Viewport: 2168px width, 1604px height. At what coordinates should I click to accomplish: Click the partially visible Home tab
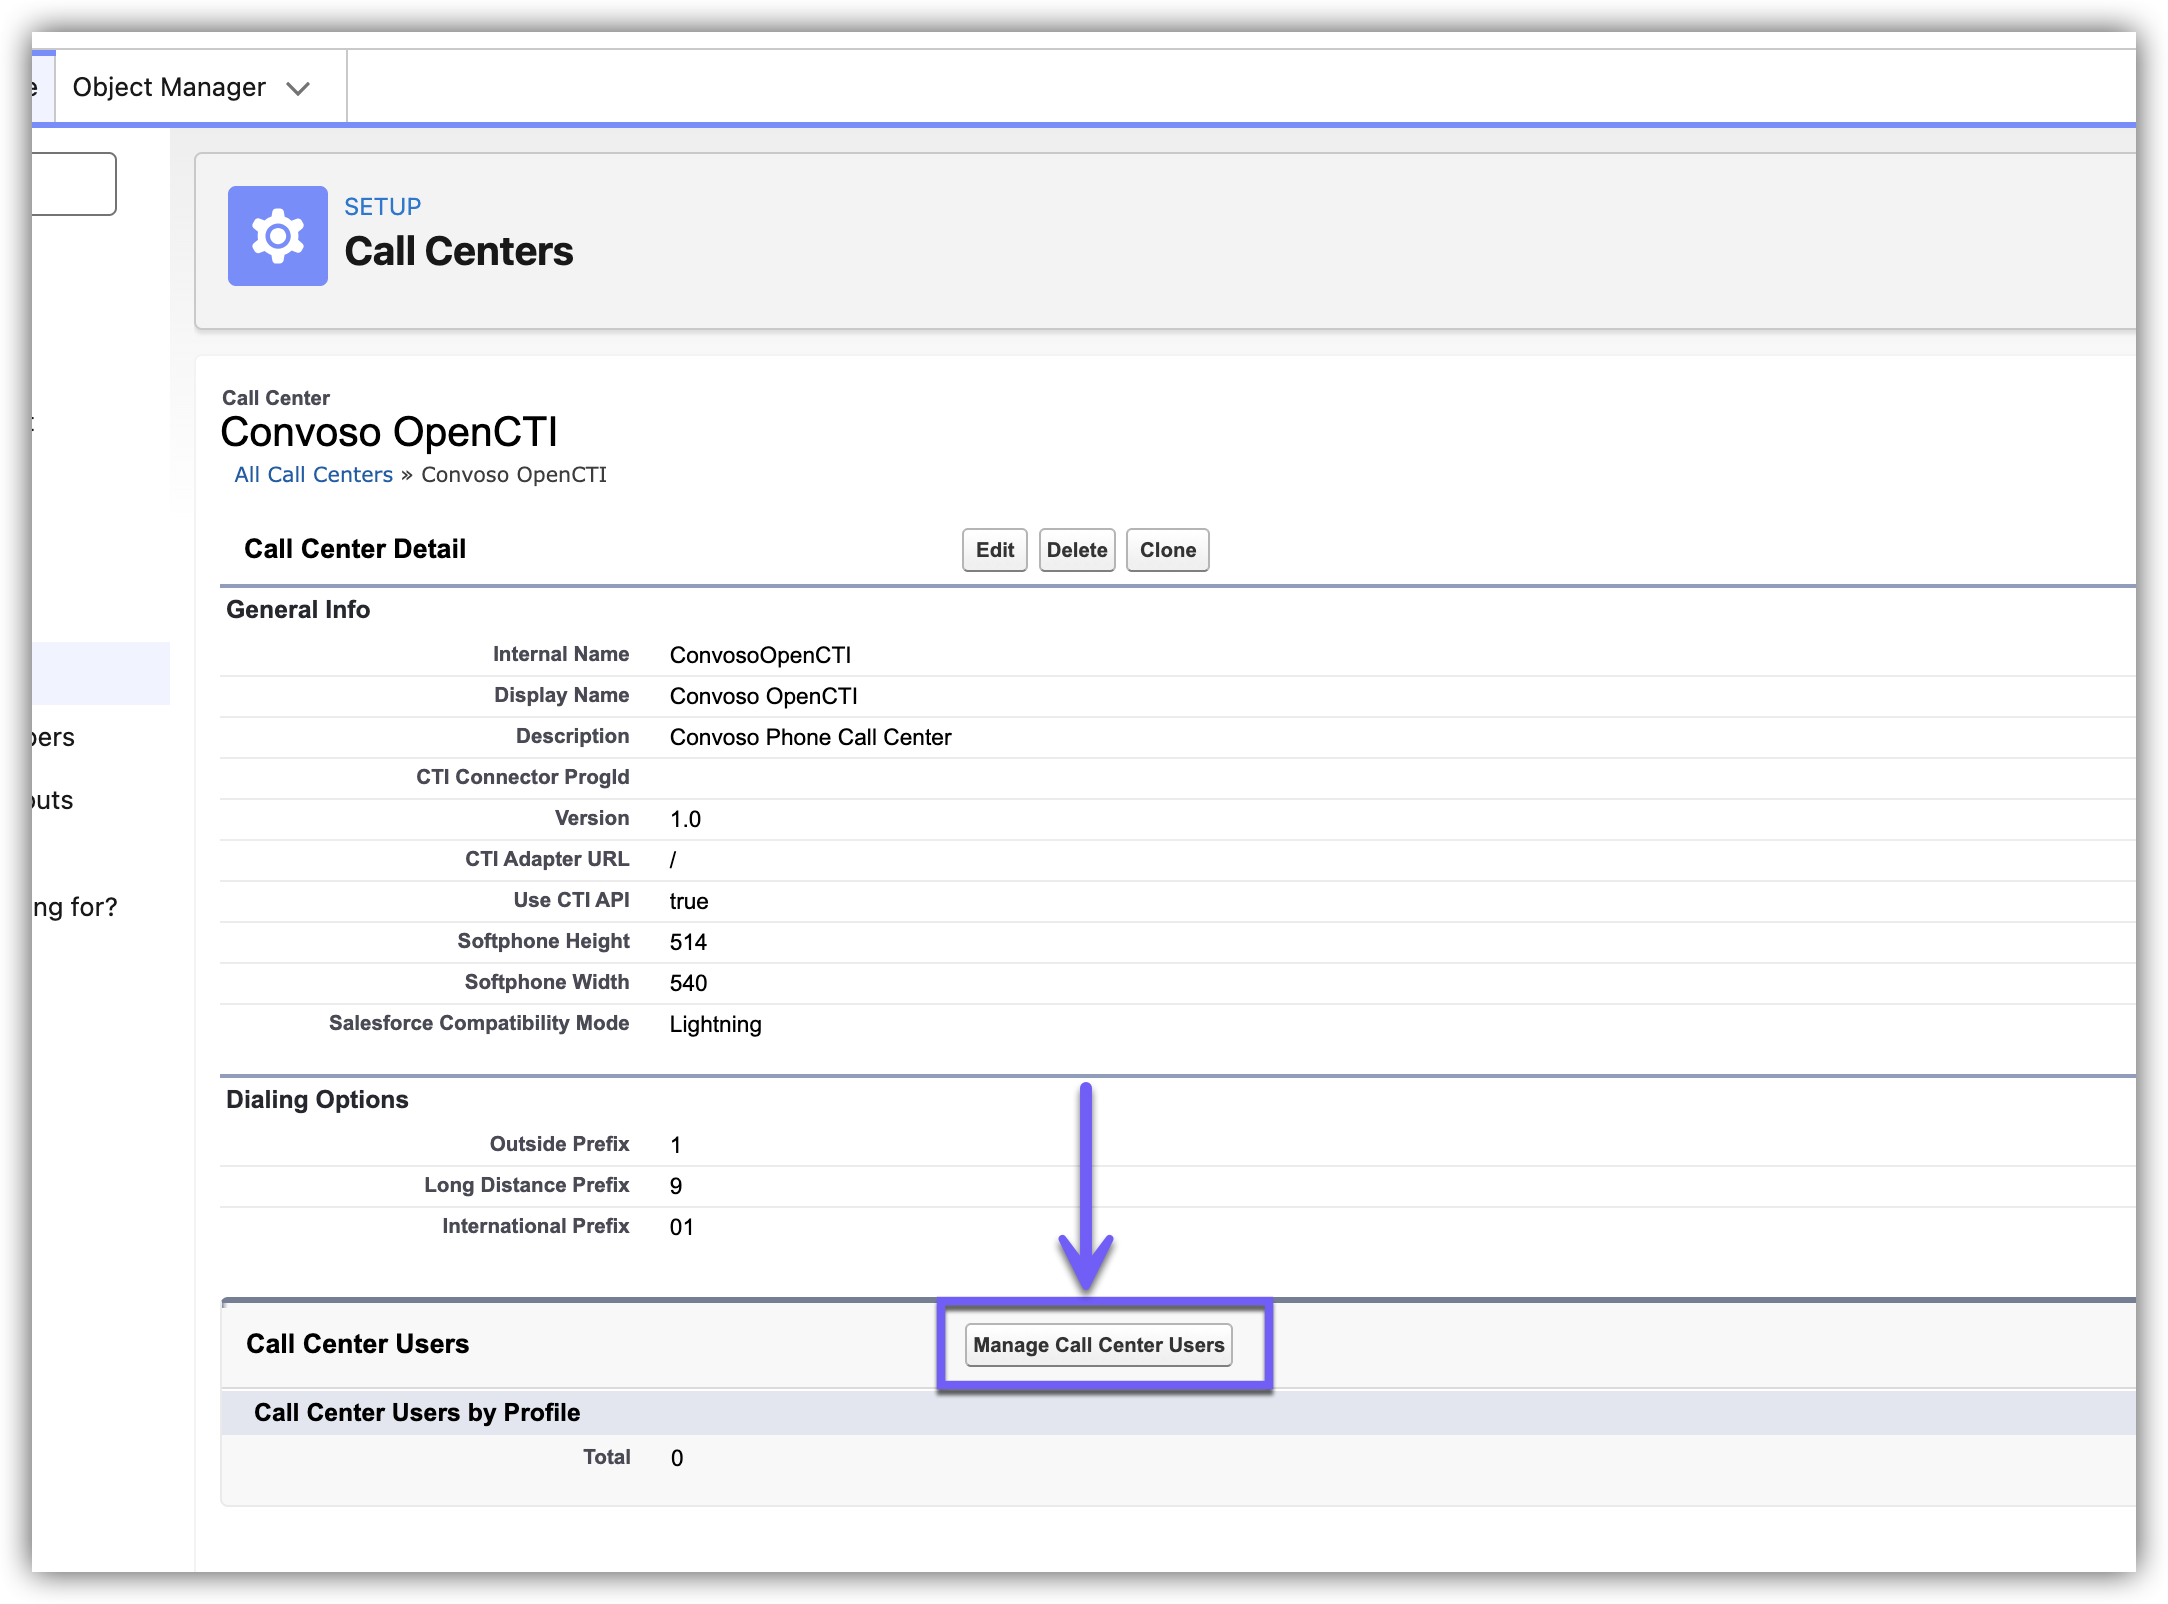[42, 87]
